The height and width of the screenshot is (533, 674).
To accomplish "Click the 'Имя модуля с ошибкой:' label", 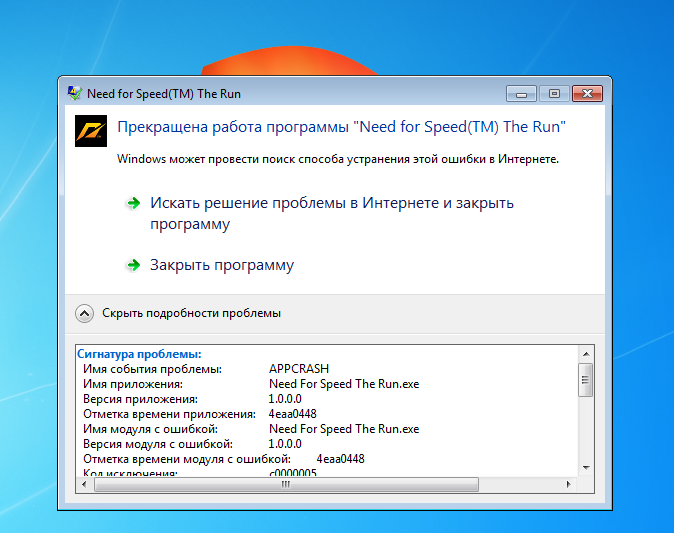I will [150, 429].
